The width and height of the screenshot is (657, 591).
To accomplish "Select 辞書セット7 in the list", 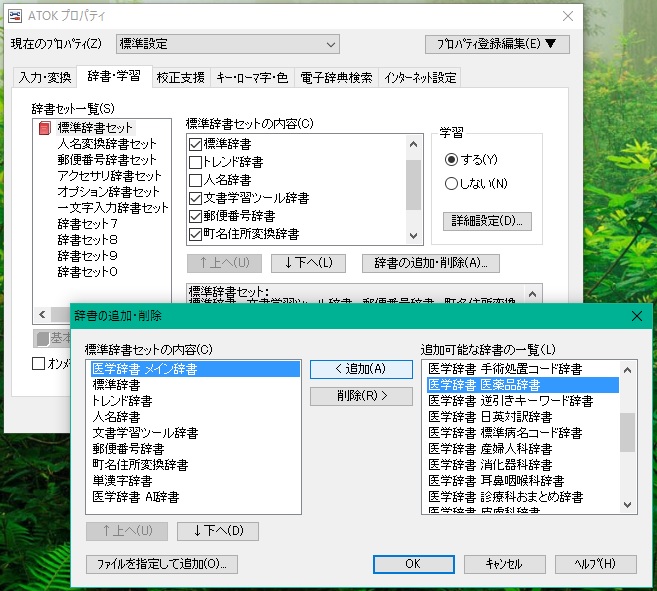I will 87,224.
